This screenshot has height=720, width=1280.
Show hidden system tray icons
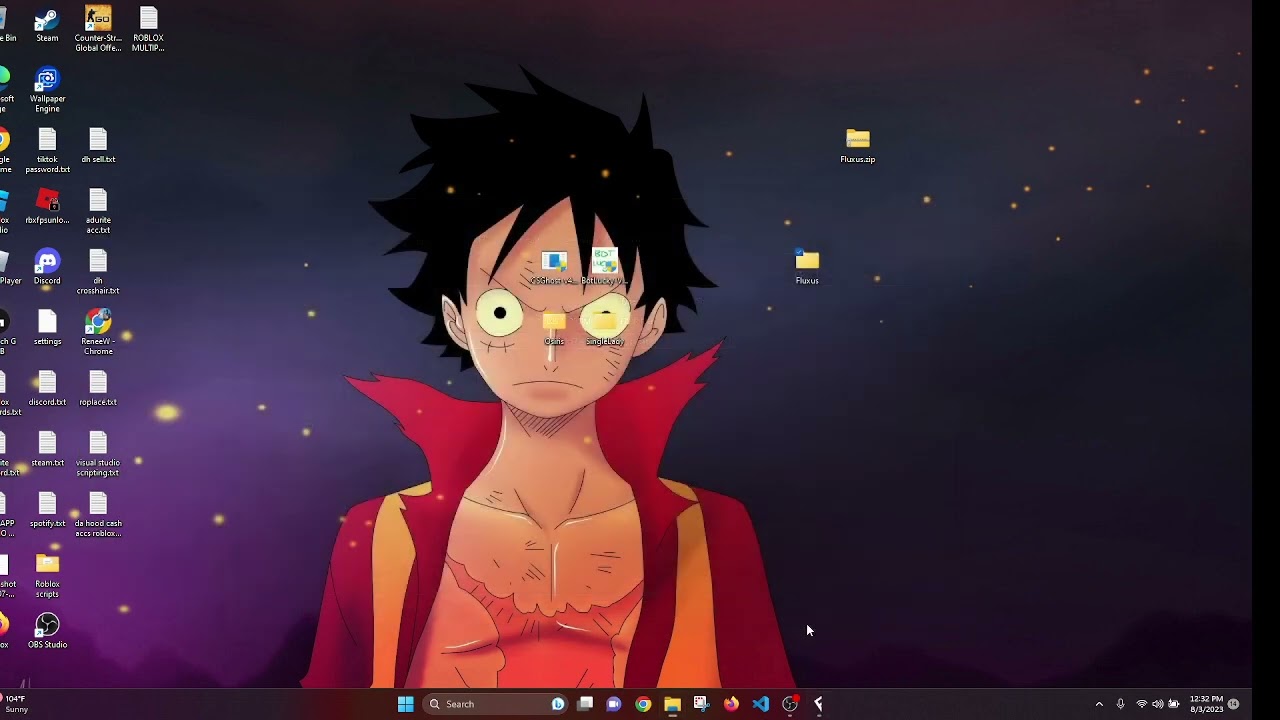pos(1099,704)
